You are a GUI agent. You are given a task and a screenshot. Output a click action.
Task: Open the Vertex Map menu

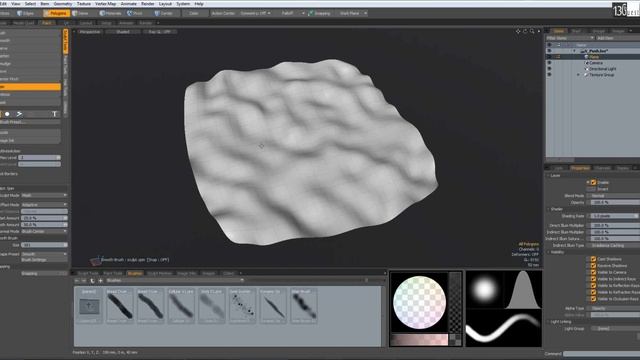[106, 4]
